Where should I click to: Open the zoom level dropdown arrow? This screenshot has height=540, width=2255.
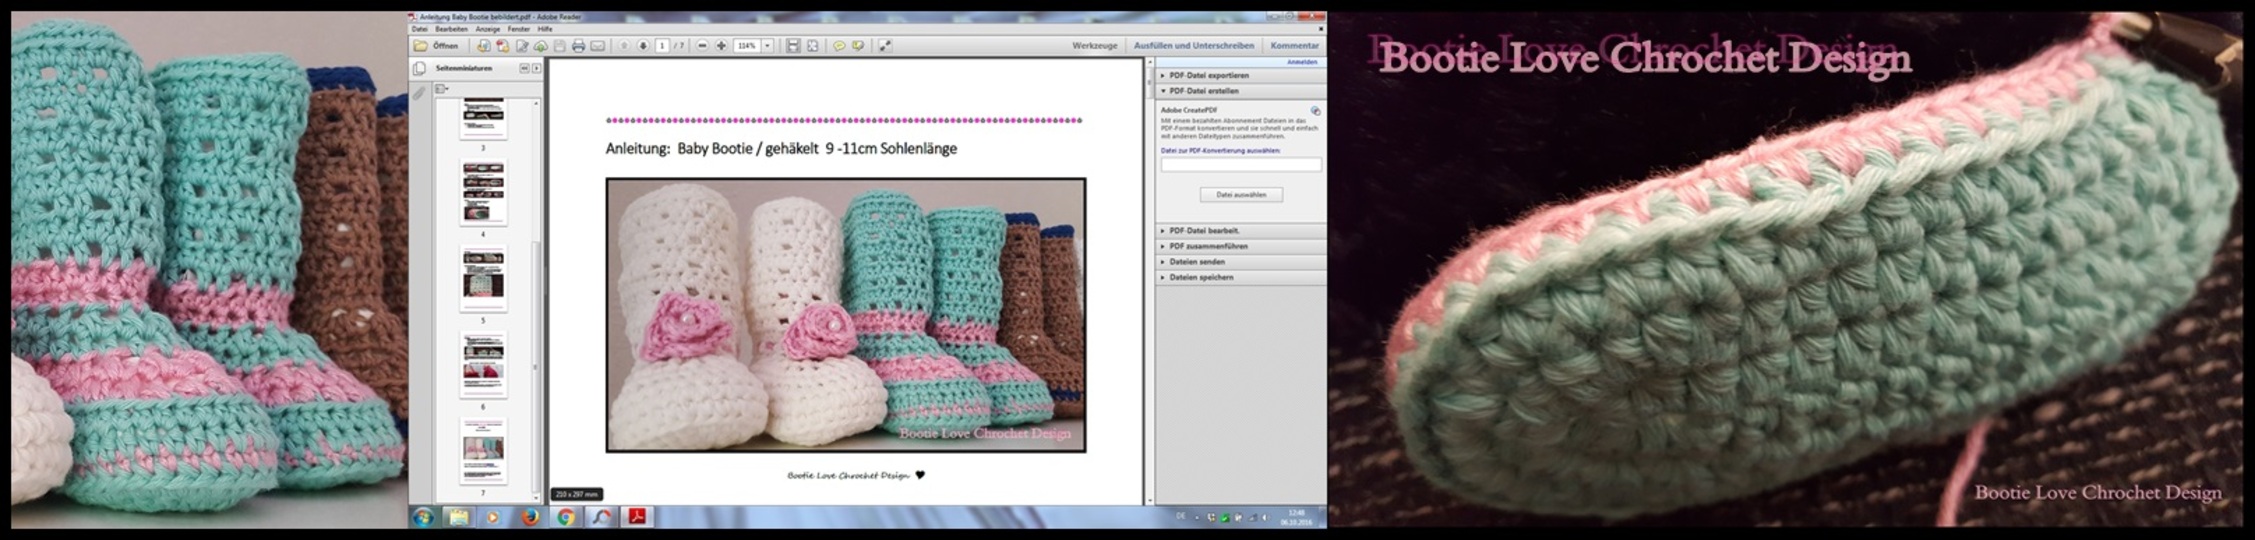click(768, 46)
